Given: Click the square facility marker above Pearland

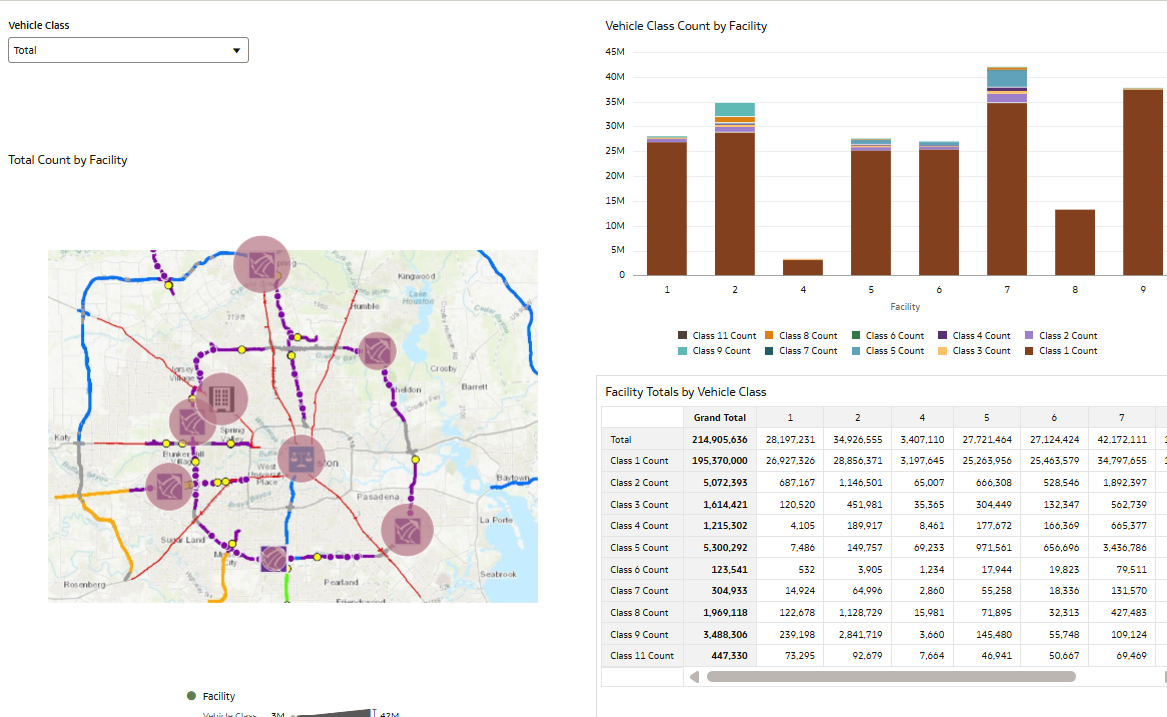Looking at the screenshot, I should (x=274, y=558).
